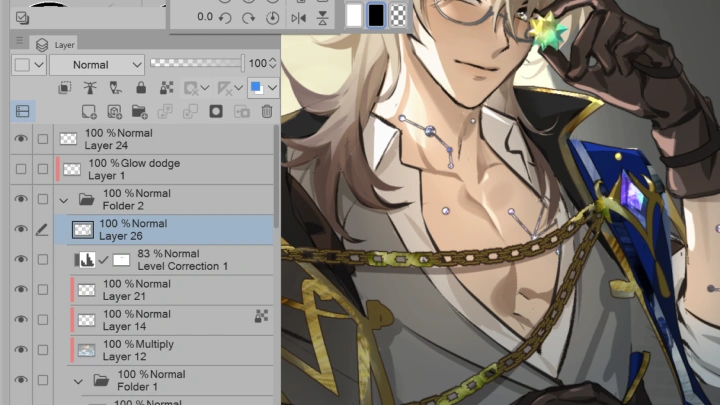Delete the selected layer with trash icon
720x405 pixels.
[266, 111]
